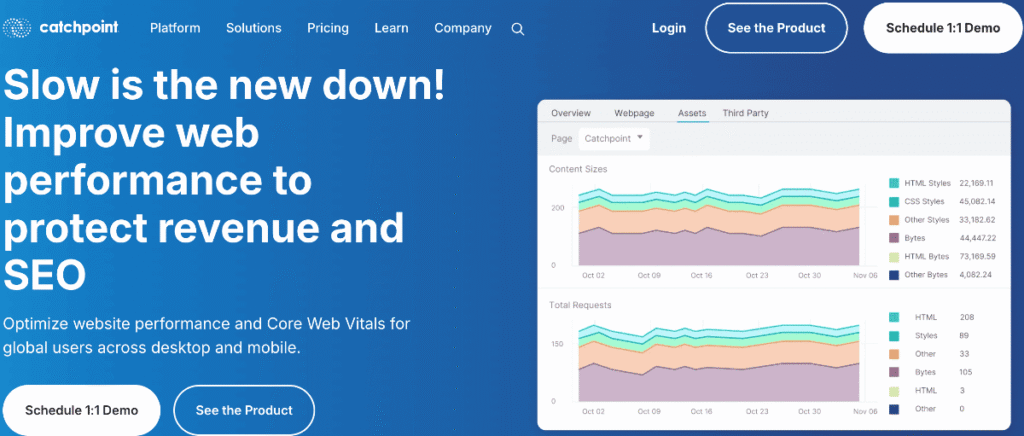
Task: Click the value 44,447.22
Action: (x=976, y=238)
